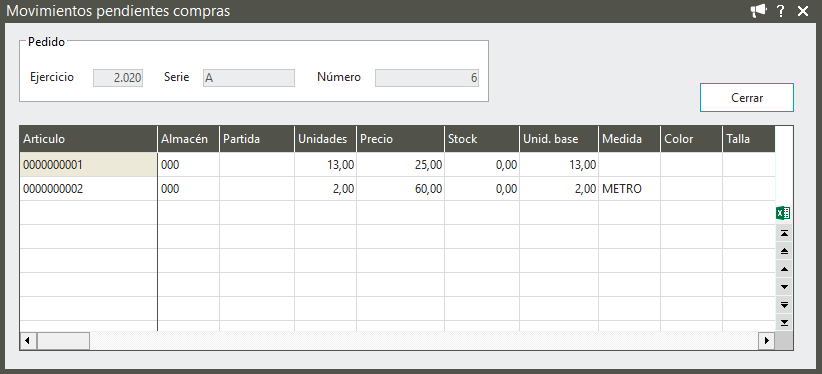Click the window title Movimientos pendientes compras

click(118, 11)
